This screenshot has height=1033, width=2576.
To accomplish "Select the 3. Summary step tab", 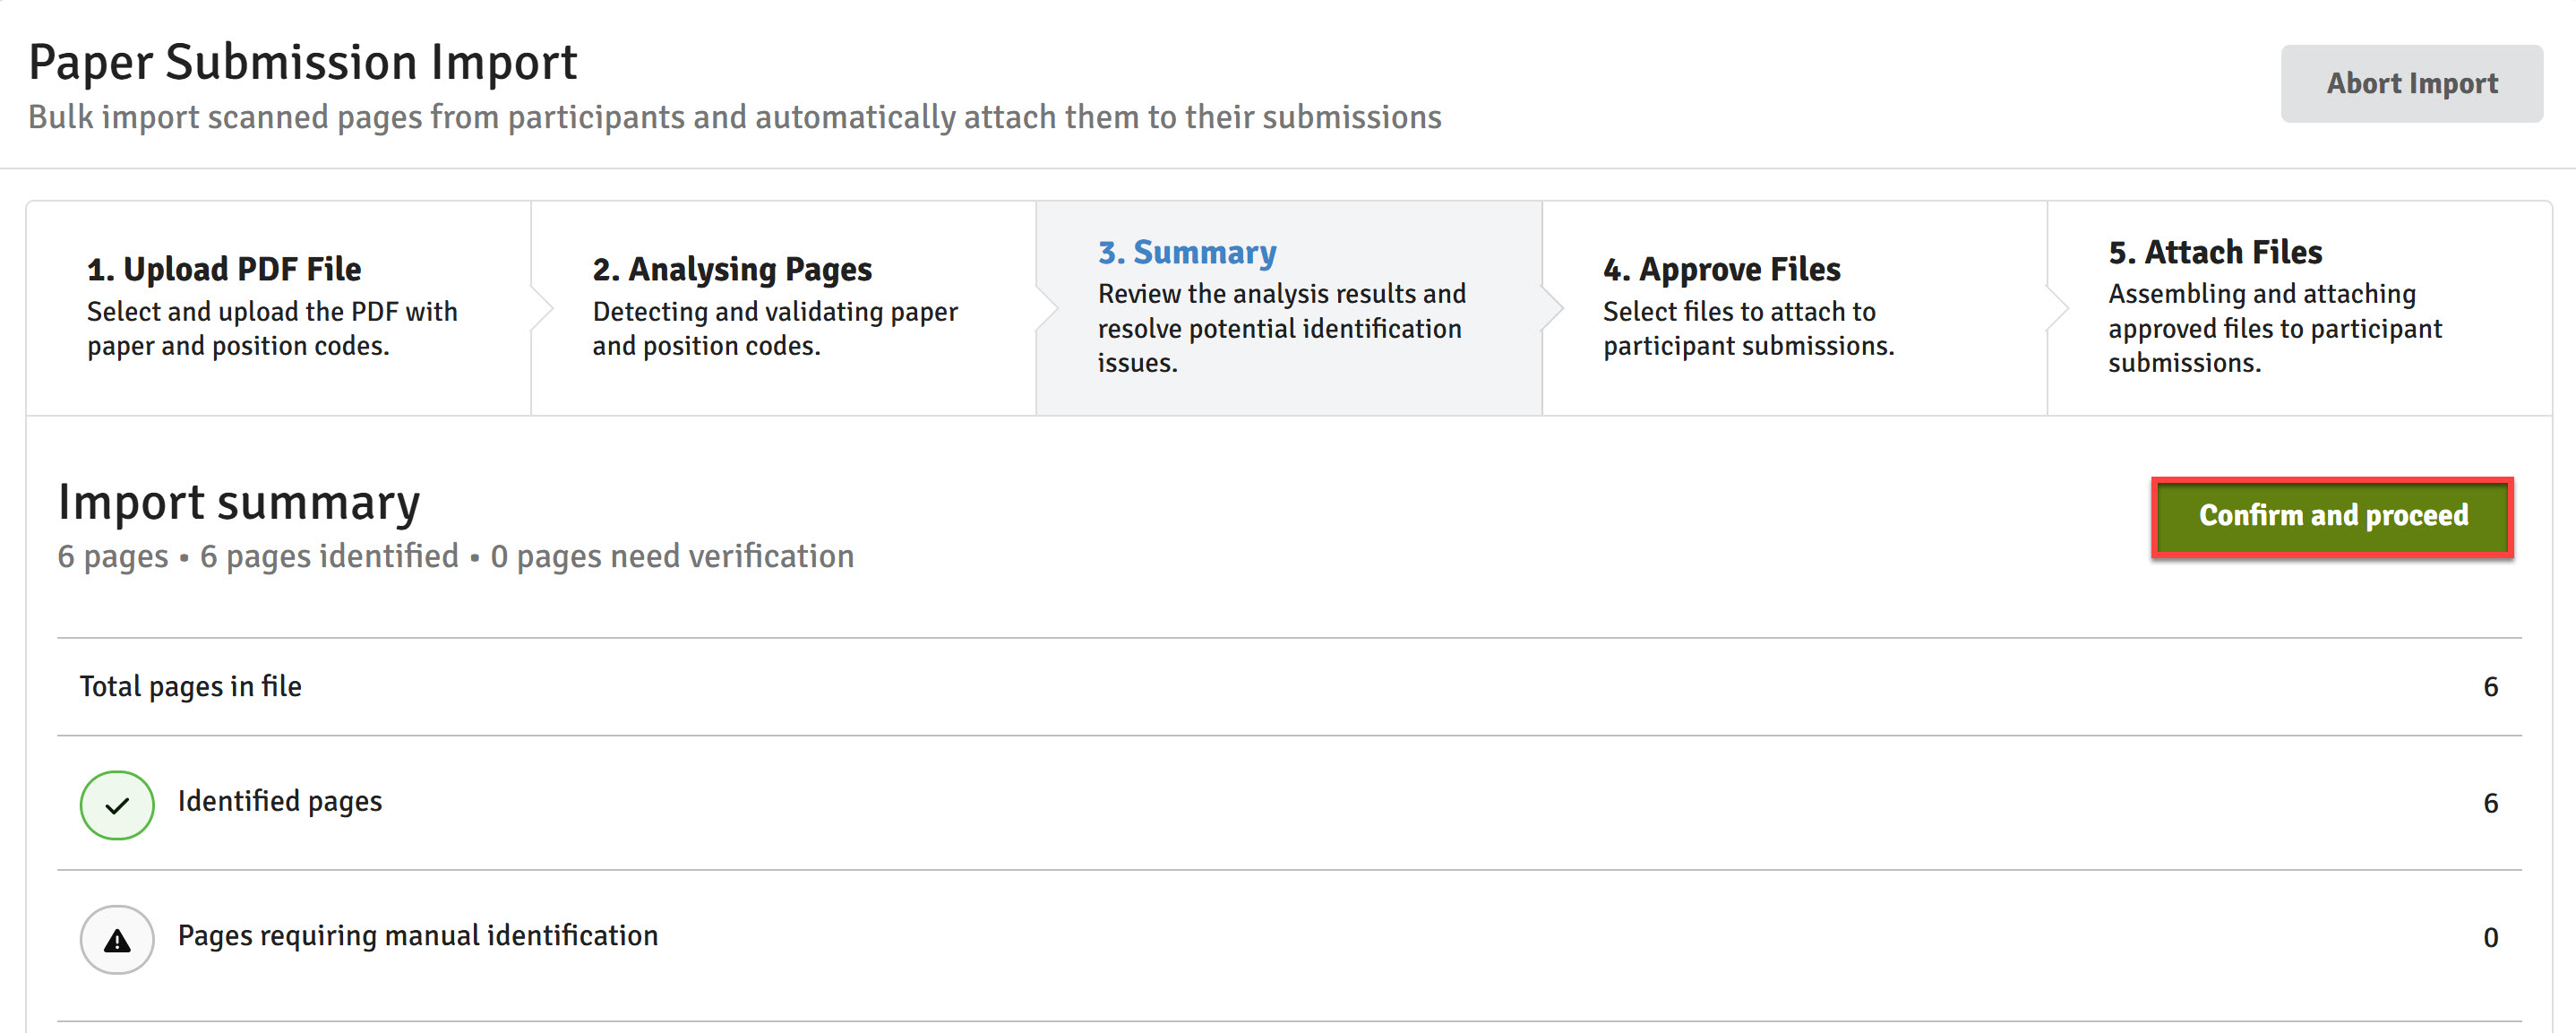I will [1289, 307].
